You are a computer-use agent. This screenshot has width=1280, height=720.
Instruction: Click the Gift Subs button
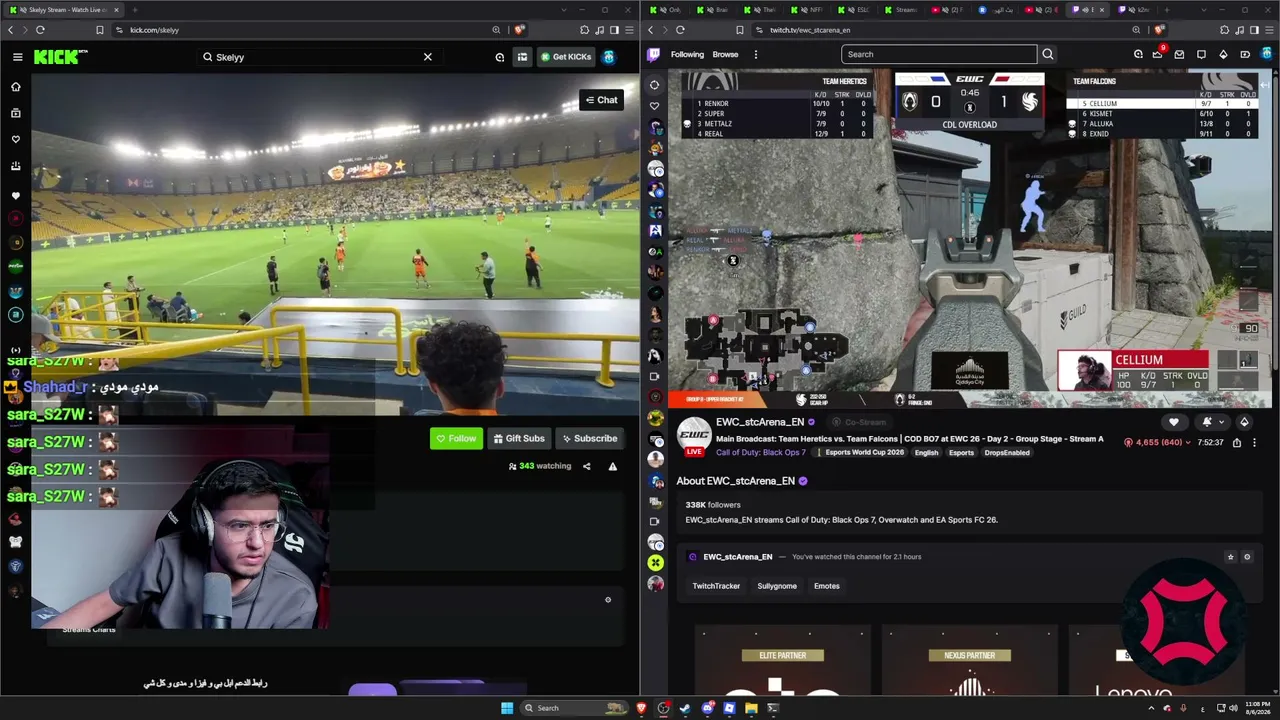(x=518, y=438)
